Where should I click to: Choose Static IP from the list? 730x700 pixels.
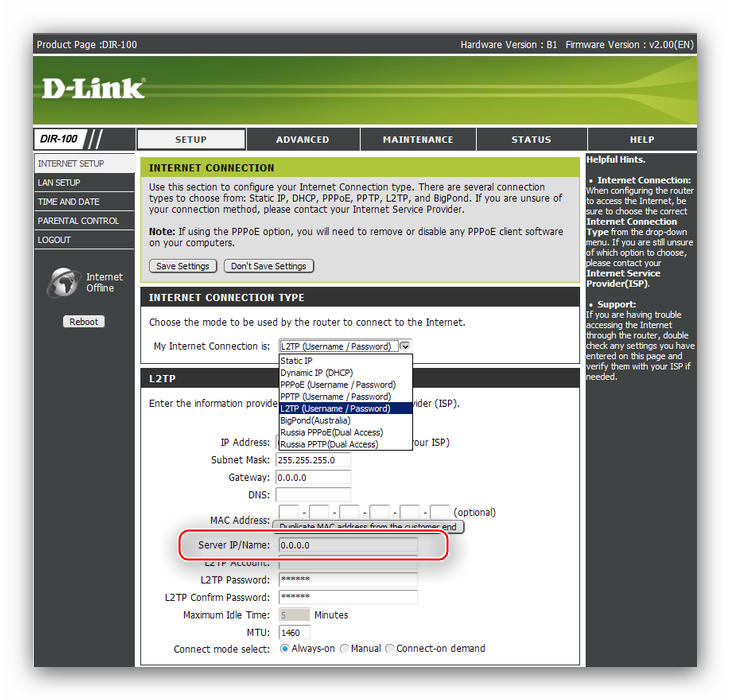click(x=345, y=361)
